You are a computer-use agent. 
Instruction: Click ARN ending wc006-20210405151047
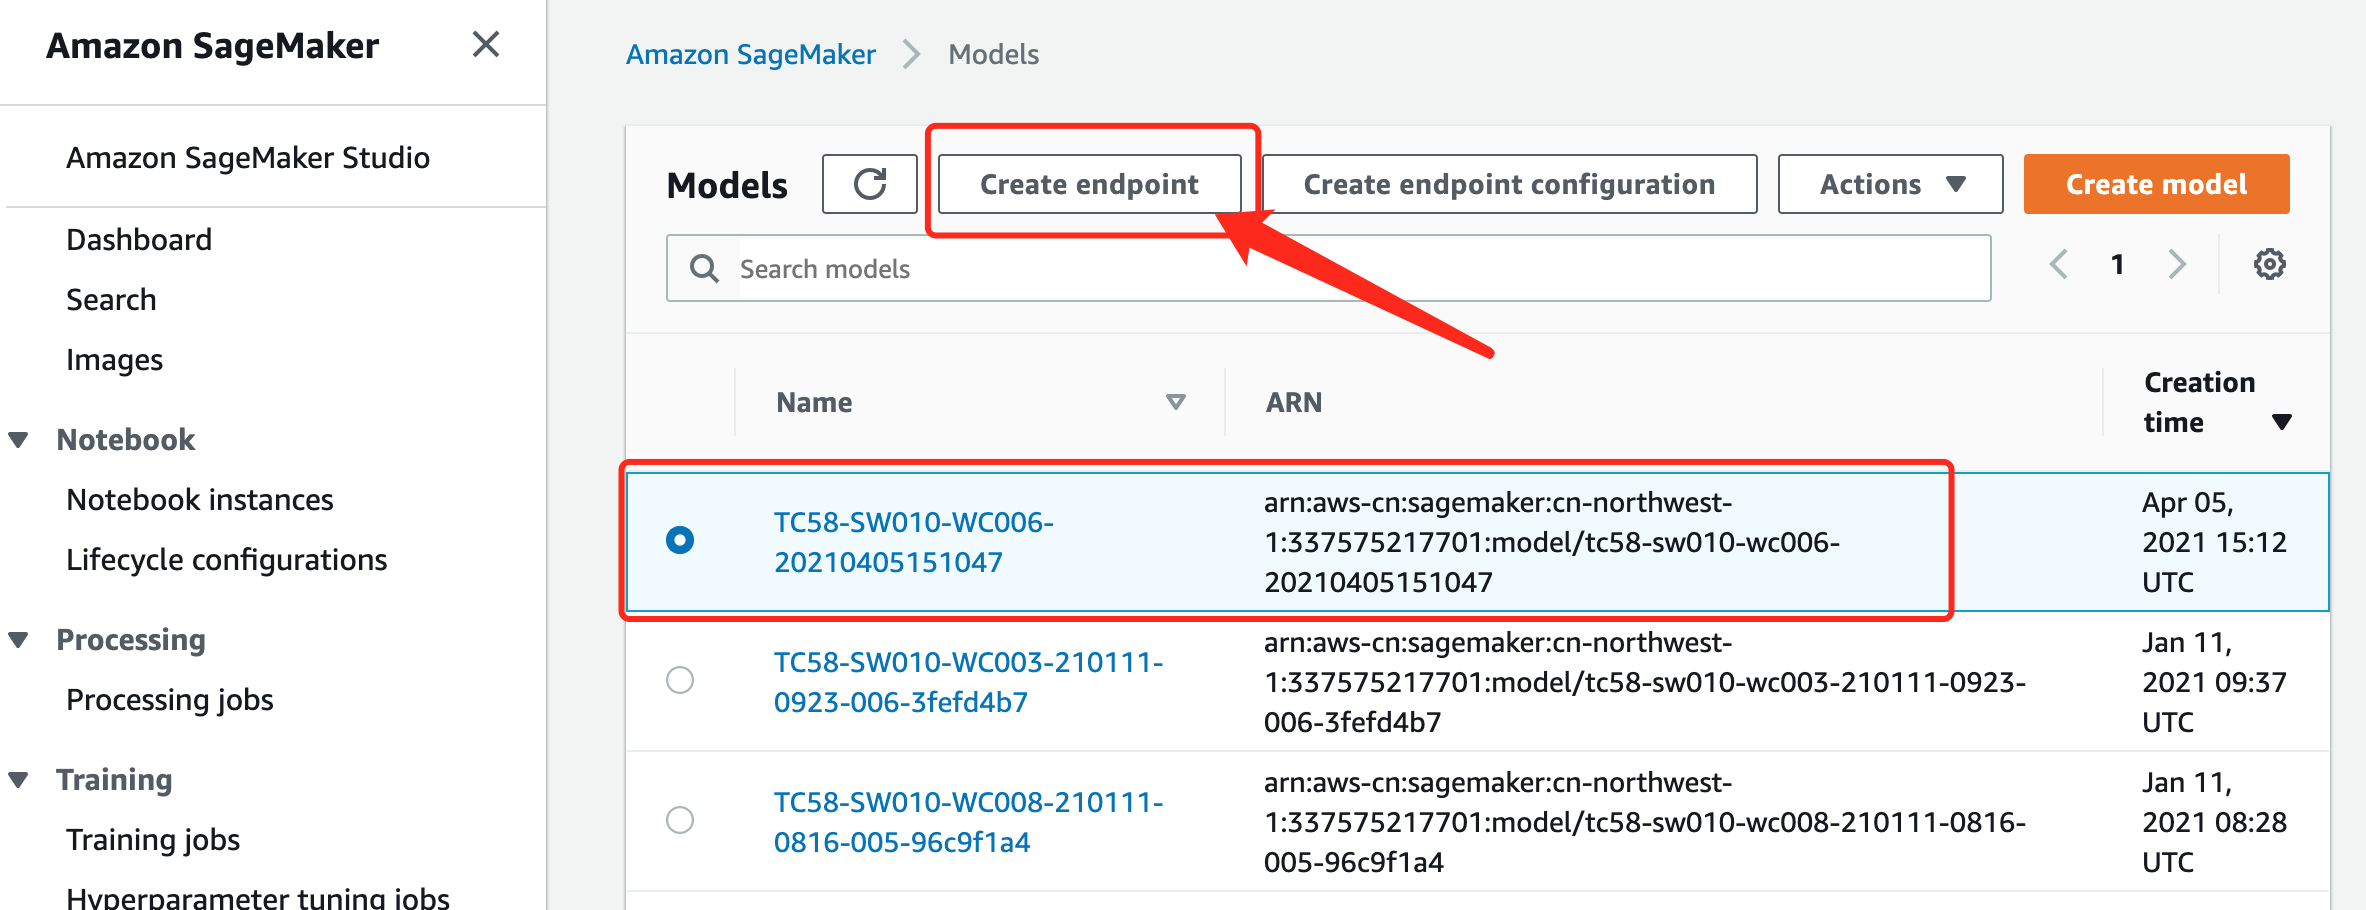(x=1552, y=542)
